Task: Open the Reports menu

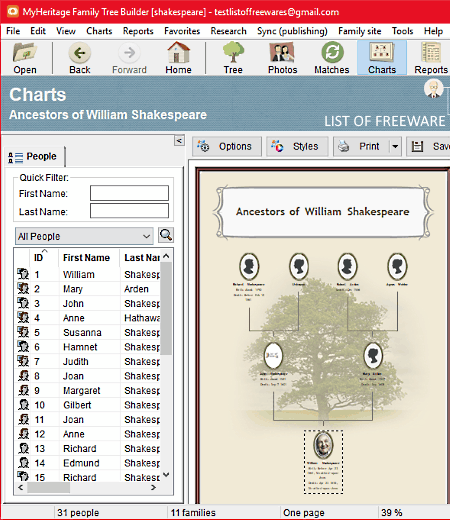Action: point(138,31)
